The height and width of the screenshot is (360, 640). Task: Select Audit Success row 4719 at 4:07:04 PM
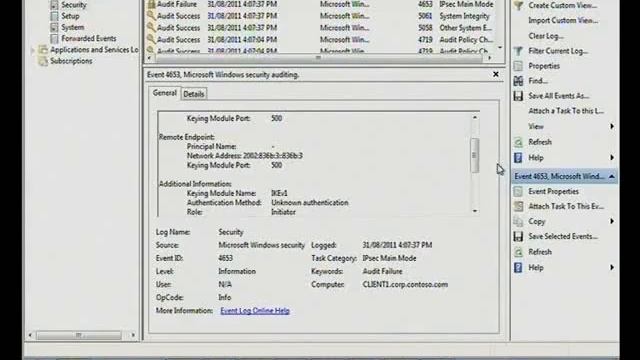coord(321,40)
